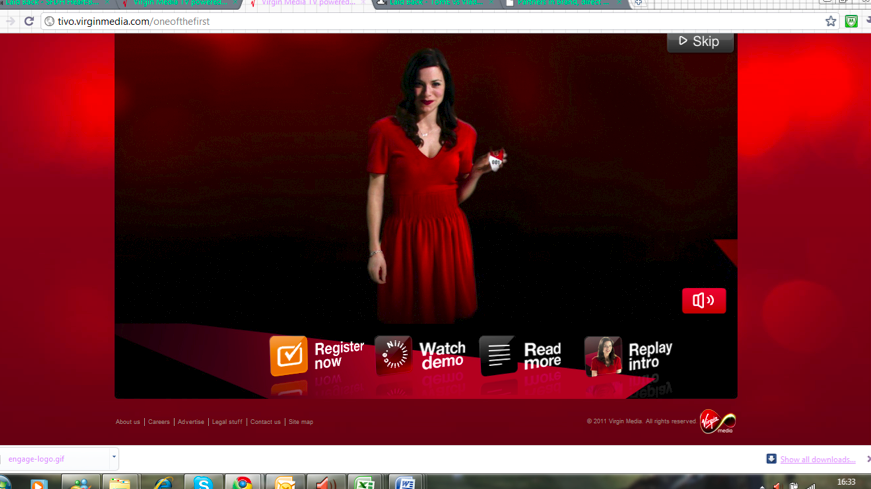Screen dimensions: 871x489
Task: Open the new tab button
Action: coord(638,3)
